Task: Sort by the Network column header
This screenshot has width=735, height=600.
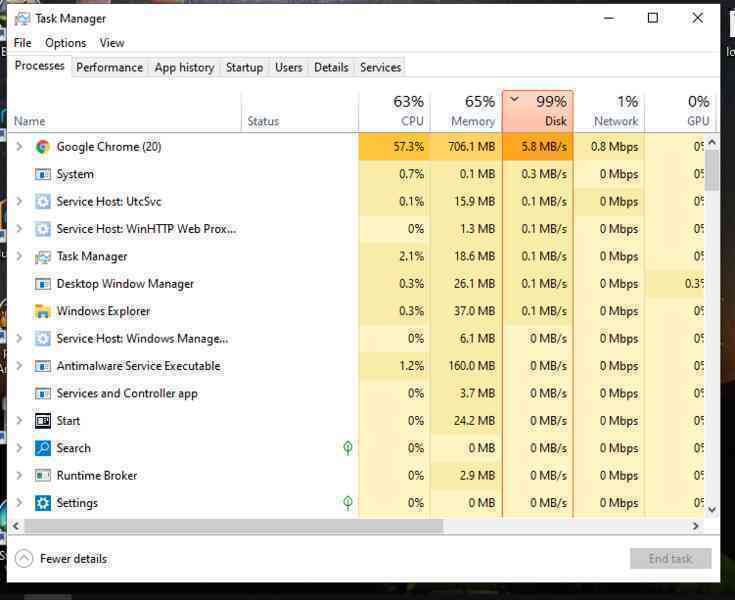Action: (609, 112)
